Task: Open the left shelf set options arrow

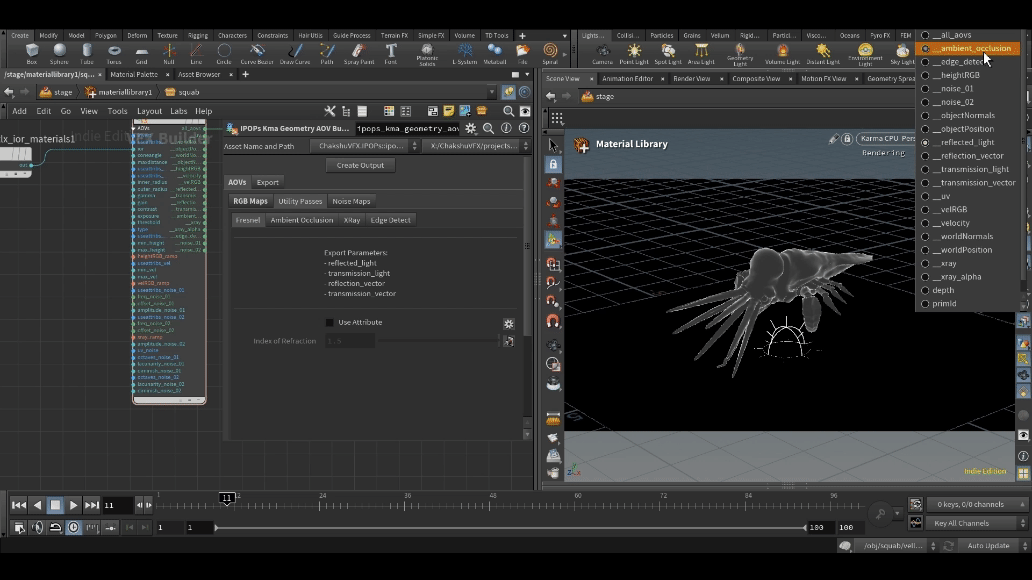Action: point(565,36)
